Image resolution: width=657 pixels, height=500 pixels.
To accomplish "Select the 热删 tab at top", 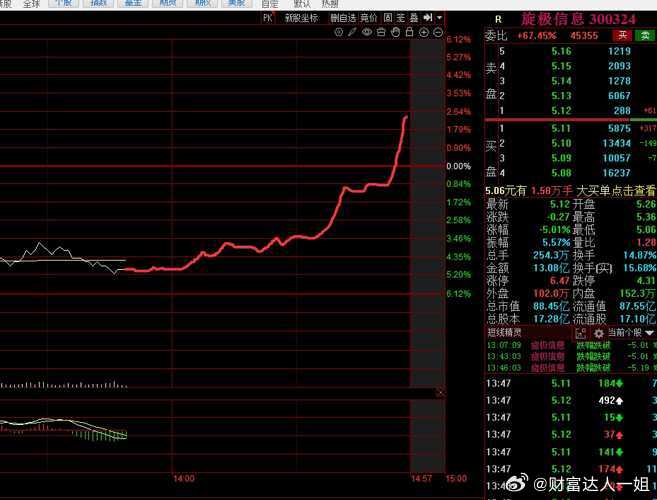I will [330, 4].
